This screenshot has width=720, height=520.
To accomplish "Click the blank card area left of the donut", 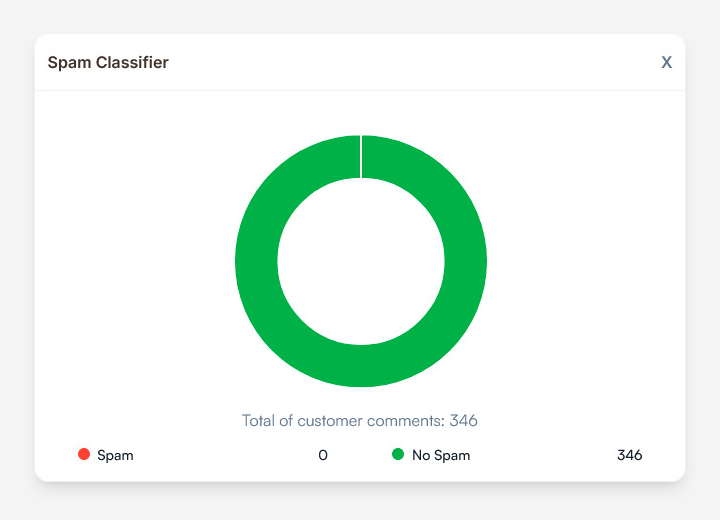I will click(130, 260).
